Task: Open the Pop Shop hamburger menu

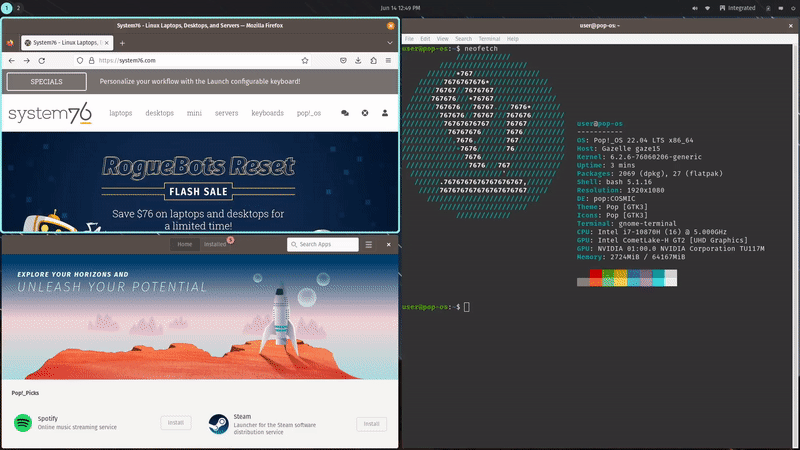Action: click(369, 245)
